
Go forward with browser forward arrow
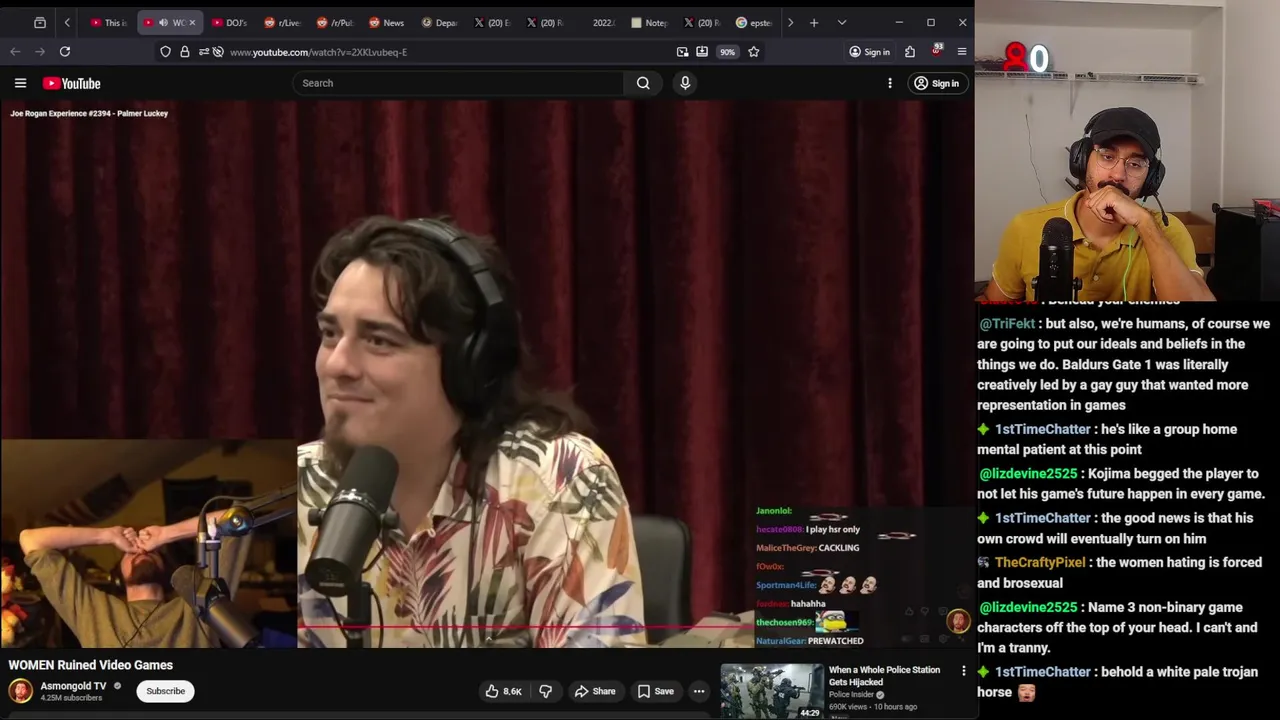39,52
